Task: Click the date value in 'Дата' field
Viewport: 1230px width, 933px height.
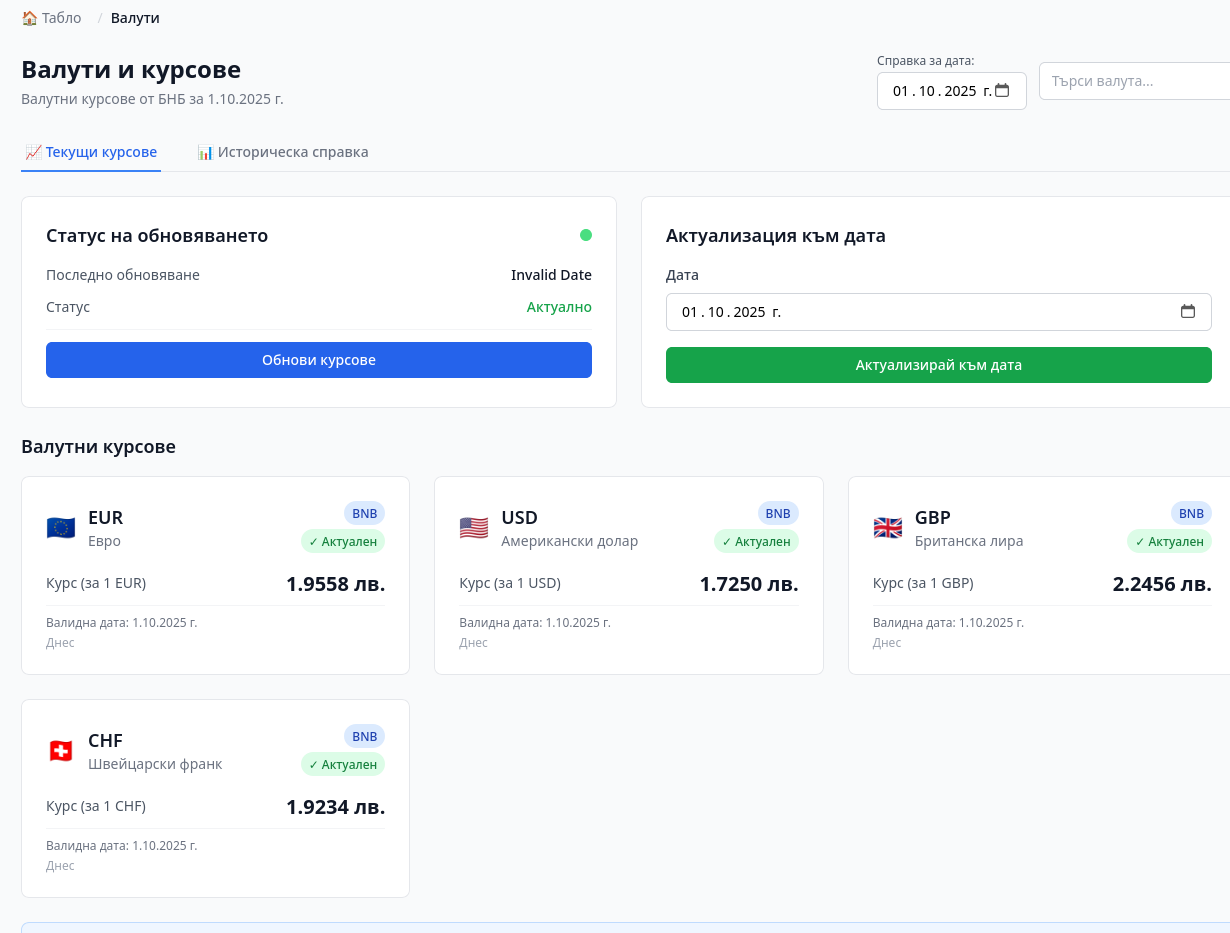Action: coord(730,312)
